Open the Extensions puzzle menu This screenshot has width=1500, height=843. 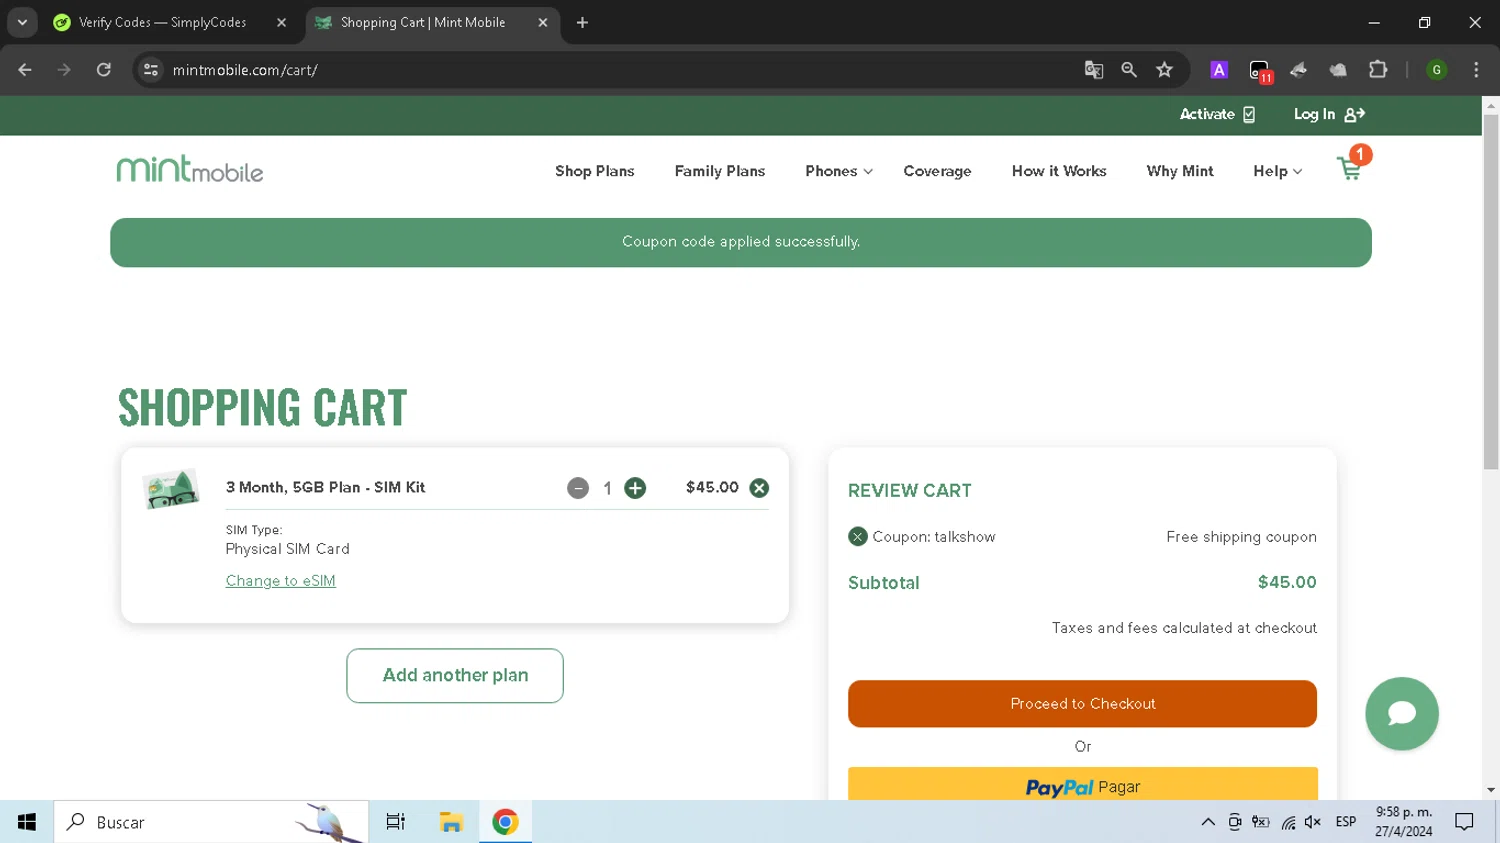coord(1378,70)
